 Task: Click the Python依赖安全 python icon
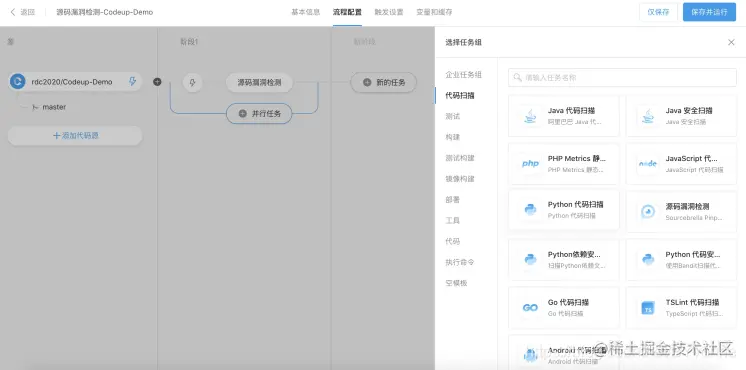coord(530,259)
